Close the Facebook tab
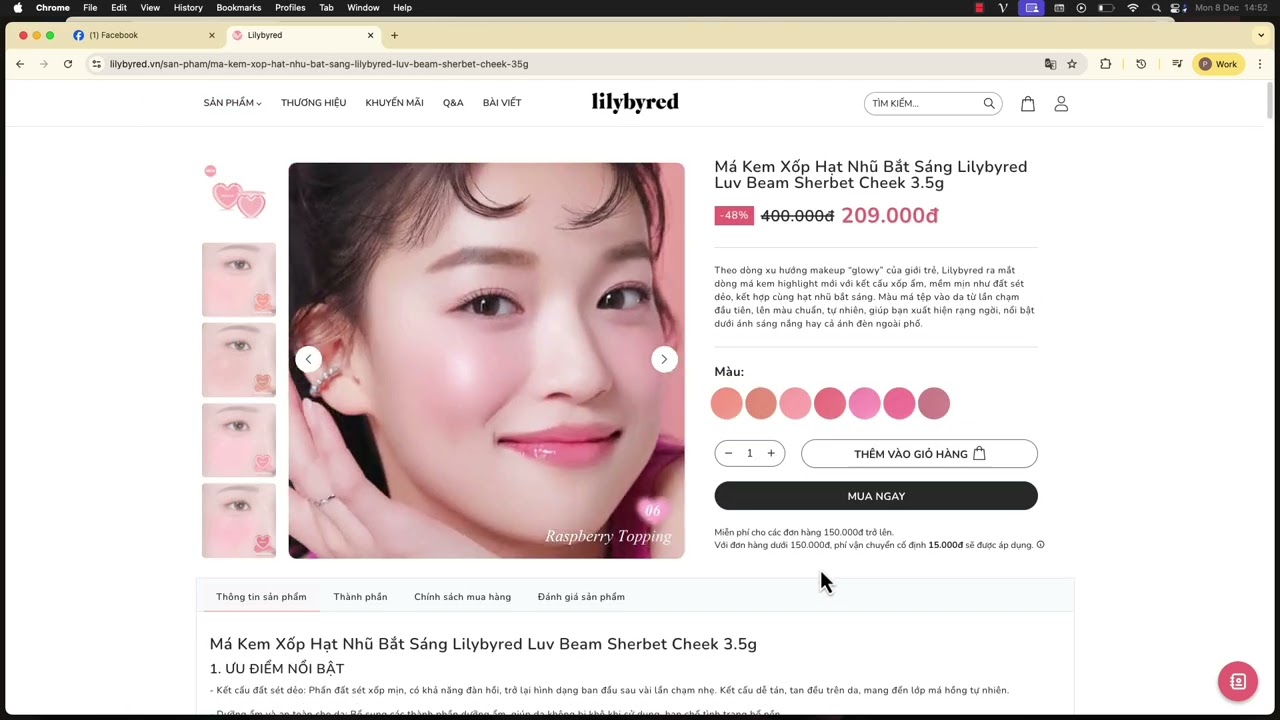1280x720 pixels. point(211,35)
